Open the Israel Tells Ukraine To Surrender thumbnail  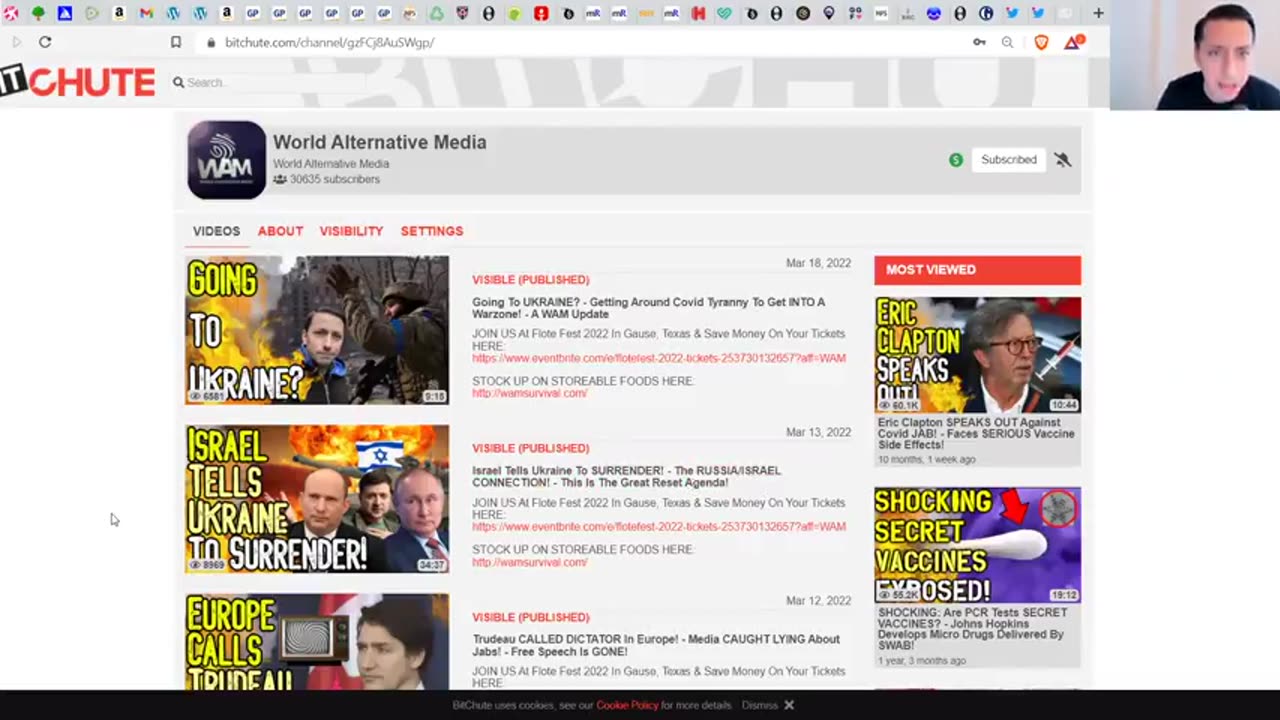317,499
